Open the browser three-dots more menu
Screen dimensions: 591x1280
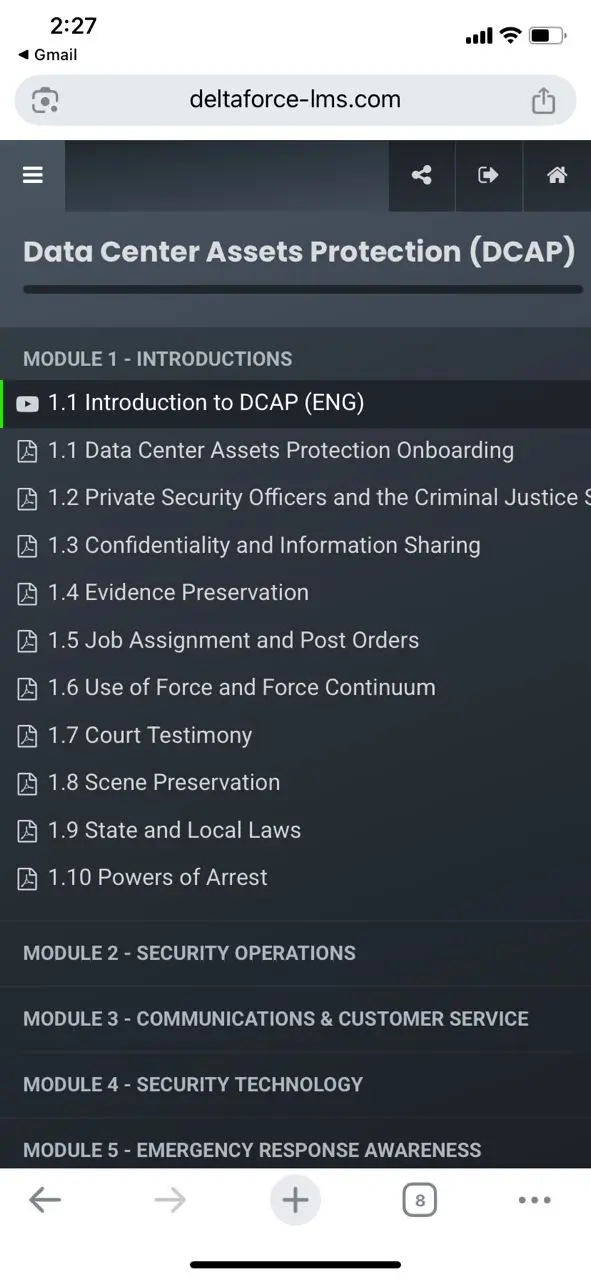[535, 1200]
